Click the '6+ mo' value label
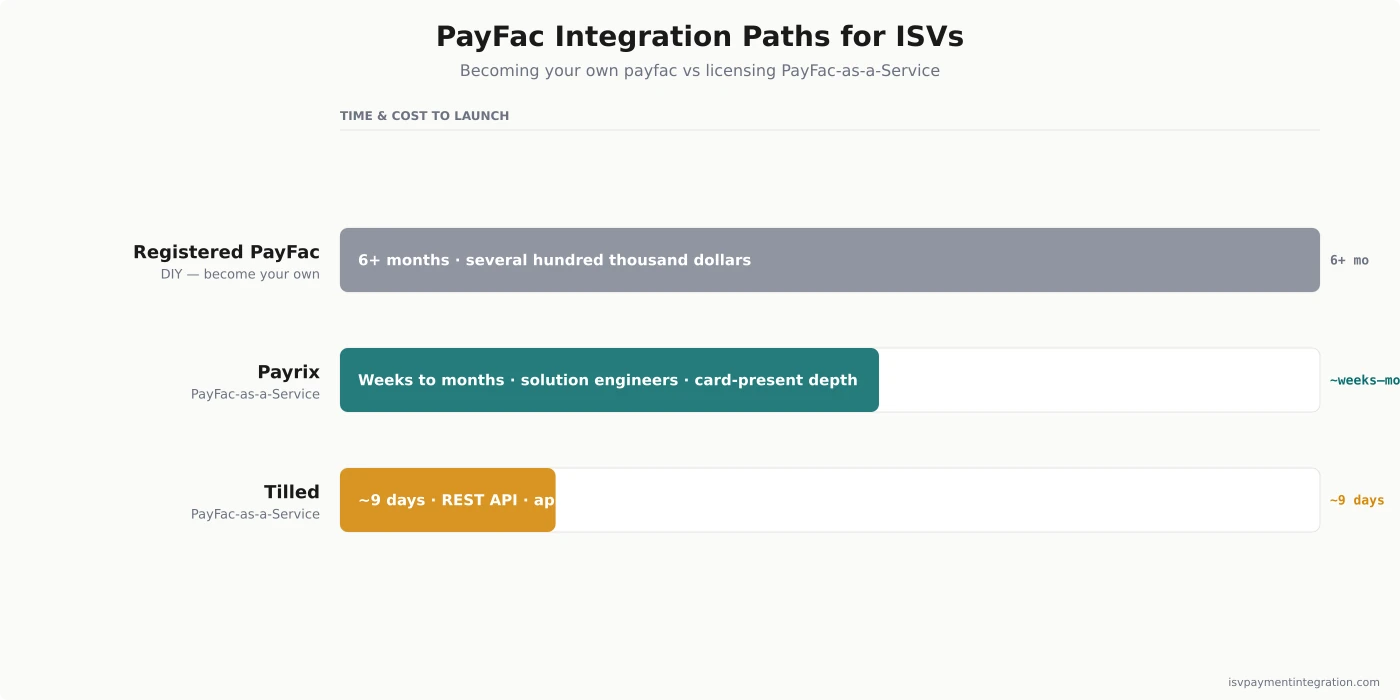The width and height of the screenshot is (1400, 700). (1349, 260)
